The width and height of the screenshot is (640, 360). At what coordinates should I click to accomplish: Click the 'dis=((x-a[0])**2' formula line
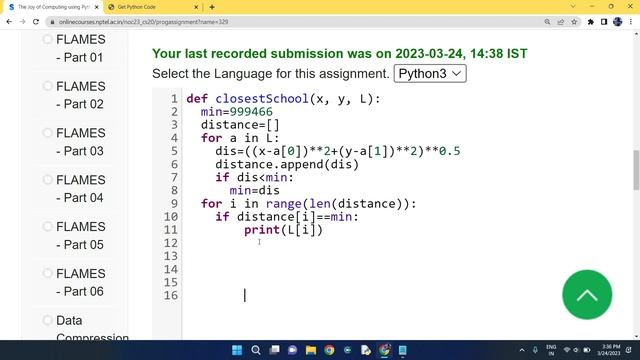tap(338, 151)
